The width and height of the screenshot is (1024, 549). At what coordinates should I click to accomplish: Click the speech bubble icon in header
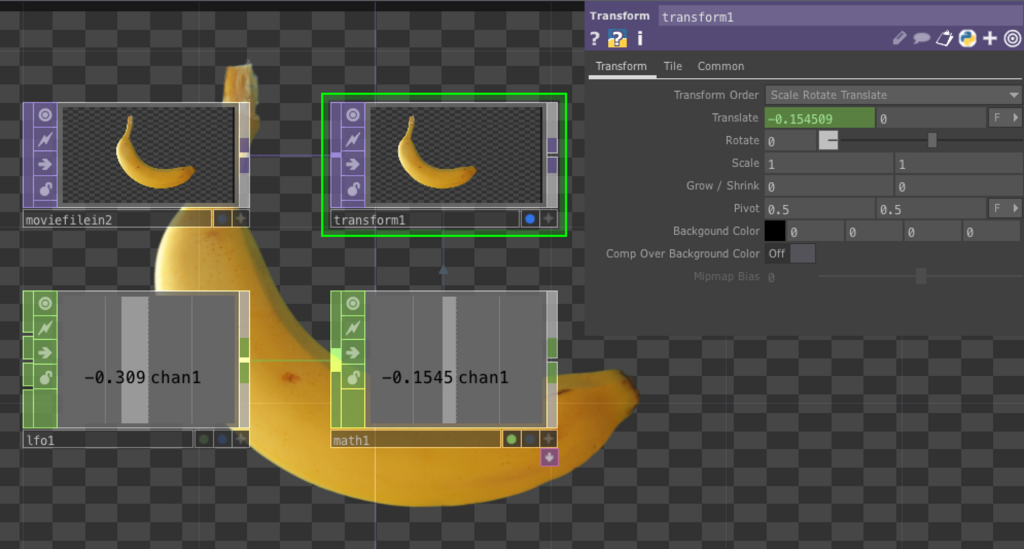pyautogui.click(x=921, y=39)
